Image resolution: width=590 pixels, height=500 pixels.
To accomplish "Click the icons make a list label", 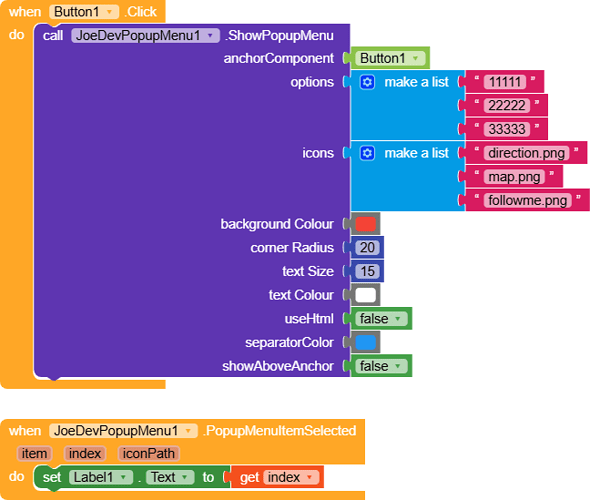I will [x=417, y=153].
